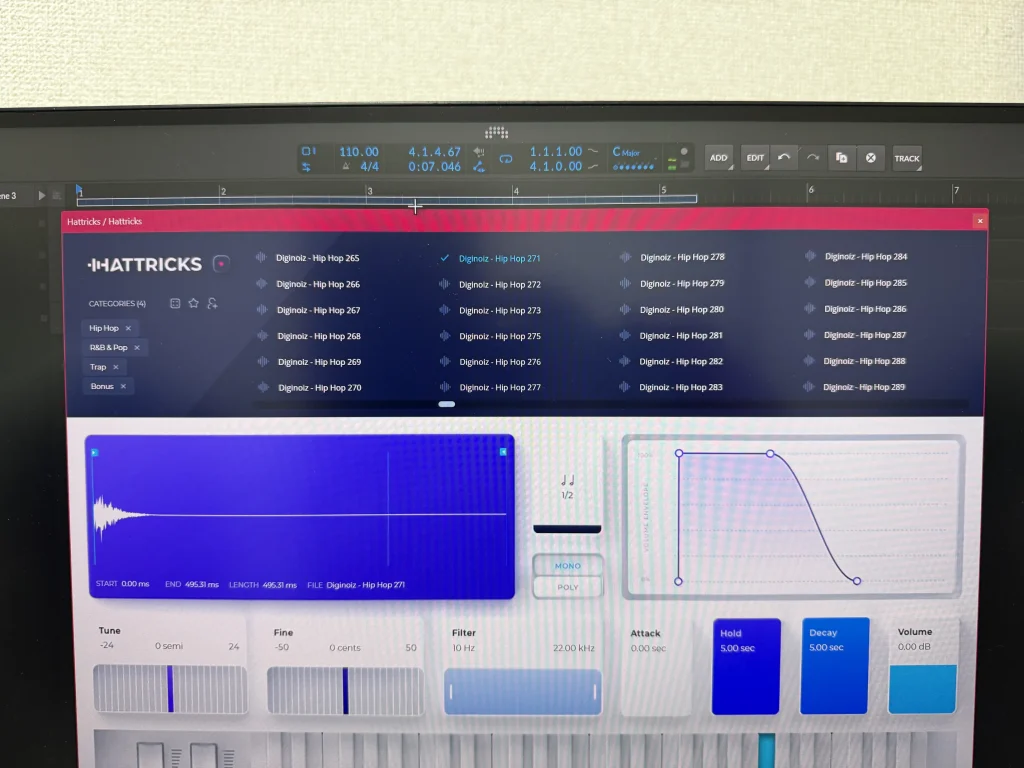
Task: Click the Hold envelope parameter box
Action: tap(745, 666)
